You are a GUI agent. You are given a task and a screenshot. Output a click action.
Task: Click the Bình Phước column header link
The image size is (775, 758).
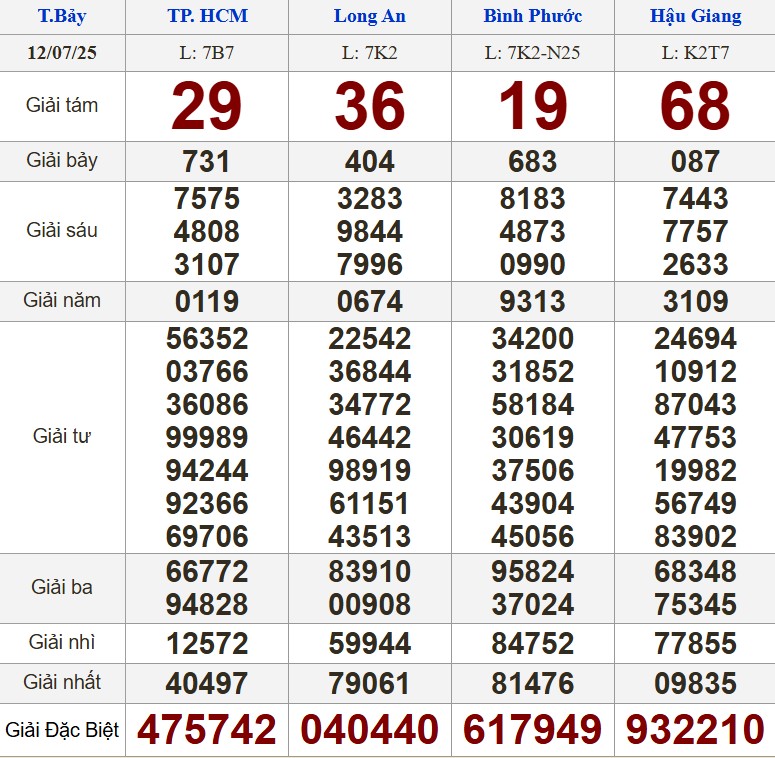532,16
